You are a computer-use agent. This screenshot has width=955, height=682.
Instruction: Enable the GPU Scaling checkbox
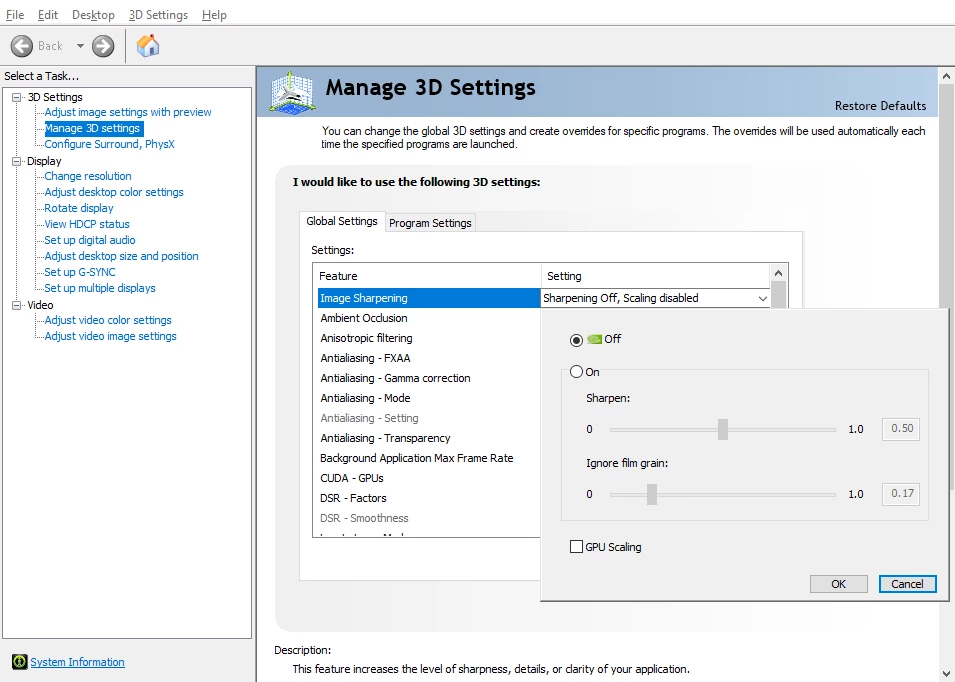point(576,546)
